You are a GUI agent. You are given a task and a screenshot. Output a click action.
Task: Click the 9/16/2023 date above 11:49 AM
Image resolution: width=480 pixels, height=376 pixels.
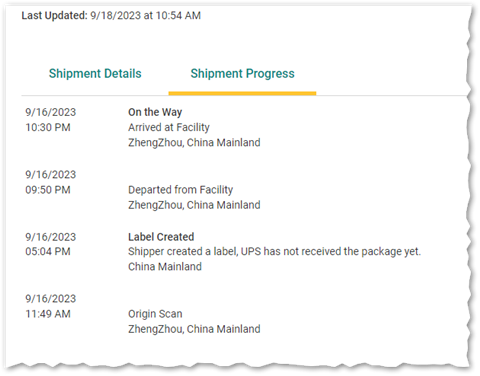click(x=51, y=299)
